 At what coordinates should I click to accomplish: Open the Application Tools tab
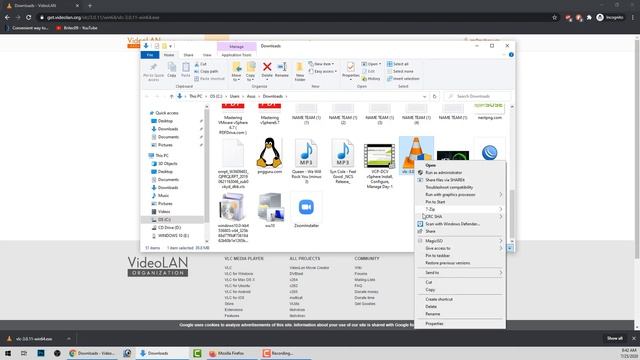[x=236, y=55]
